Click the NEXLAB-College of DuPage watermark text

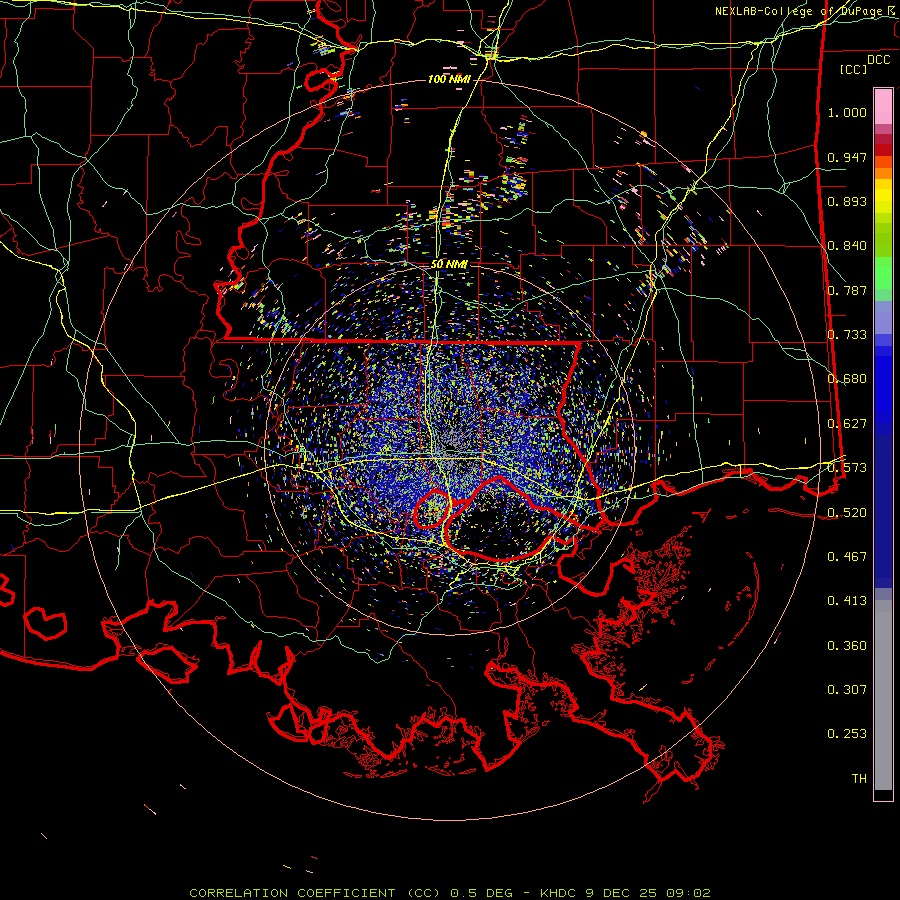coord(806,11)
